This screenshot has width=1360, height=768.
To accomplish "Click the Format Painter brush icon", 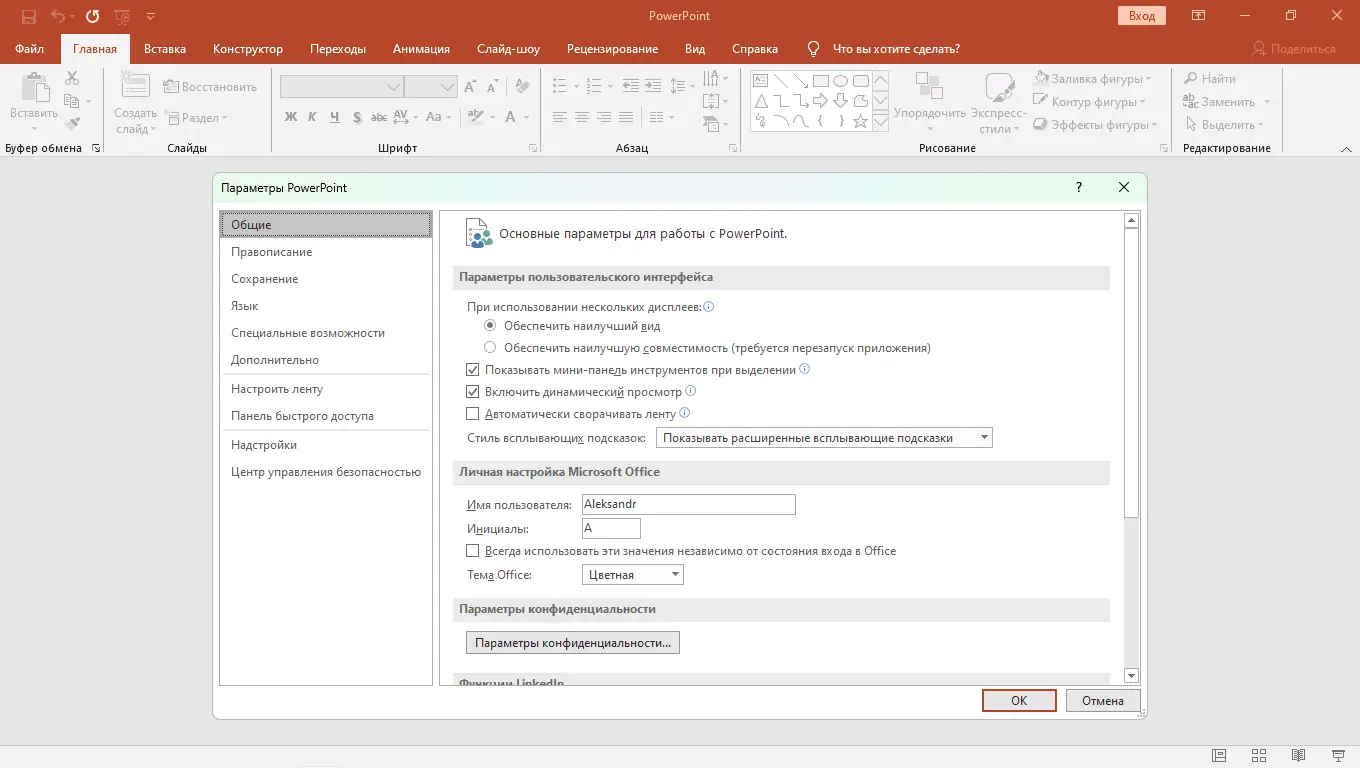I will click(x=72, y=124).
